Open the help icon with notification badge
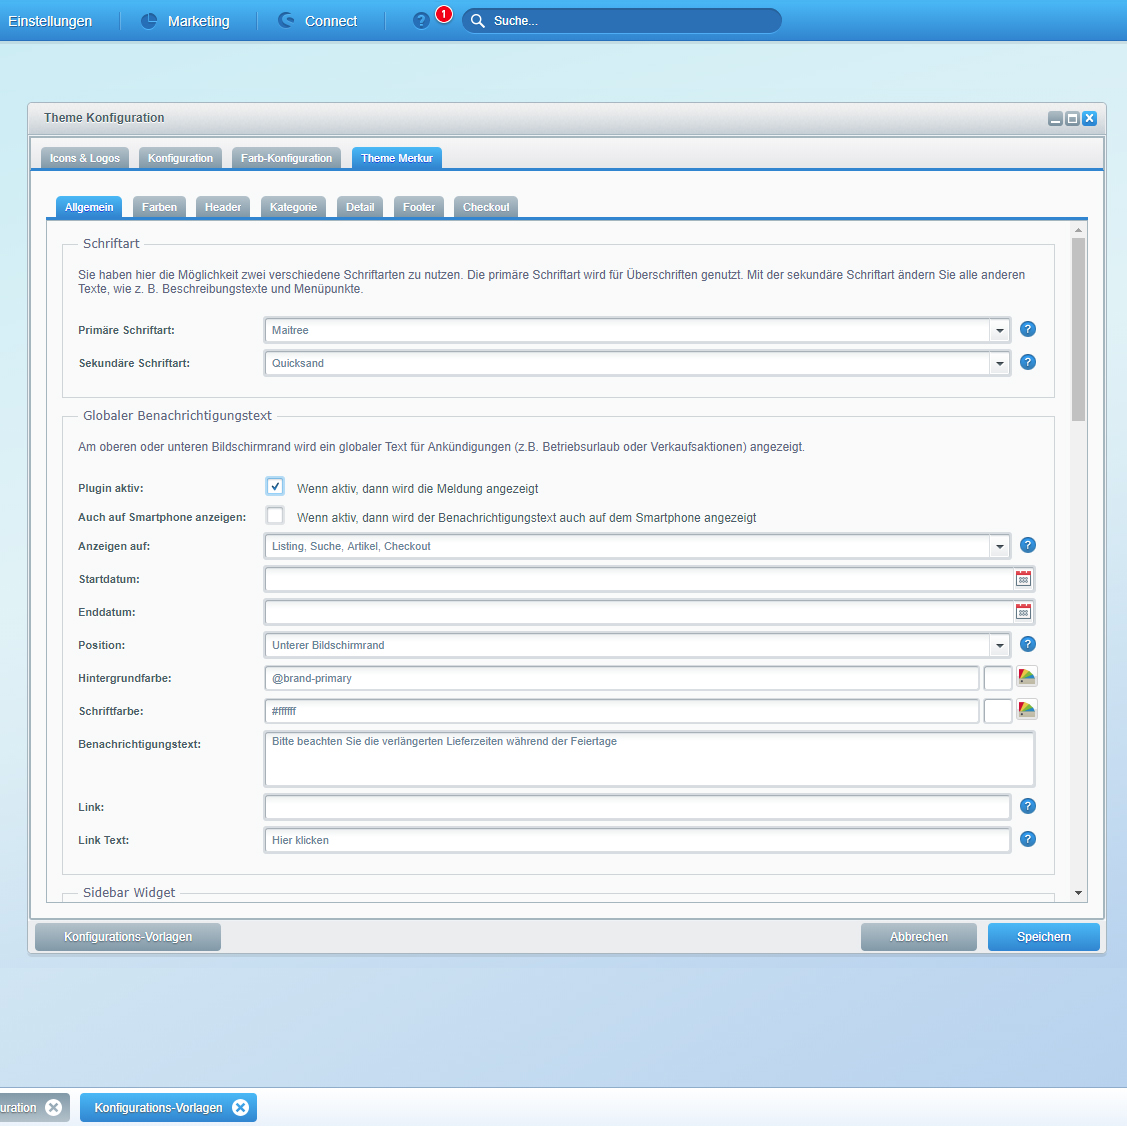This screenshot has height=1127, width=1127. 422,21
